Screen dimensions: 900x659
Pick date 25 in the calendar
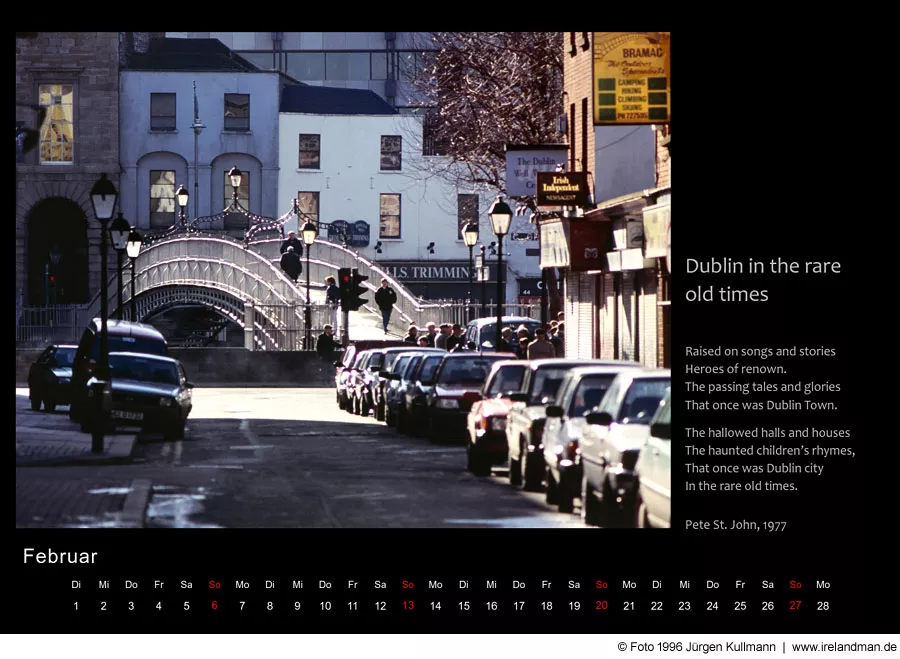(740, 606)
